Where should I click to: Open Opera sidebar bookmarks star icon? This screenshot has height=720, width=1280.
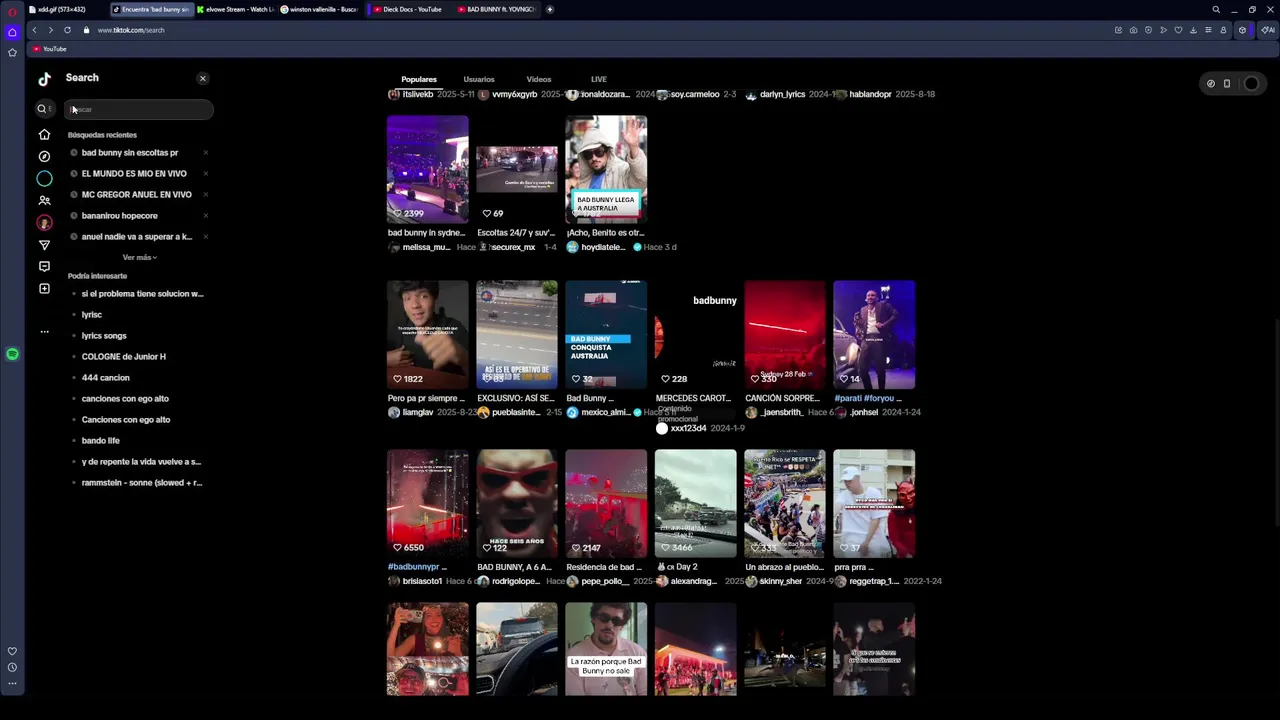coord(12,52)
